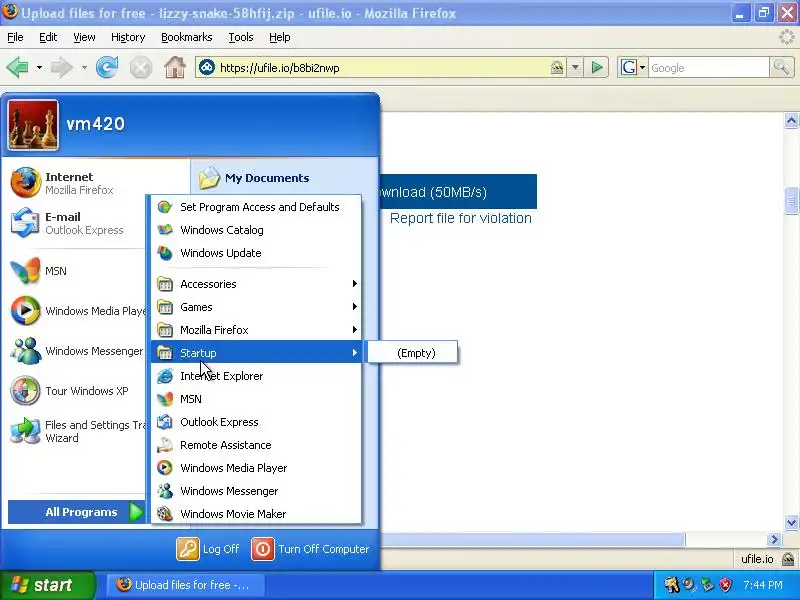The height and width of the screenshot is (600, 800).
Task: Click the URL address field
Action: [x=383, y=67]
